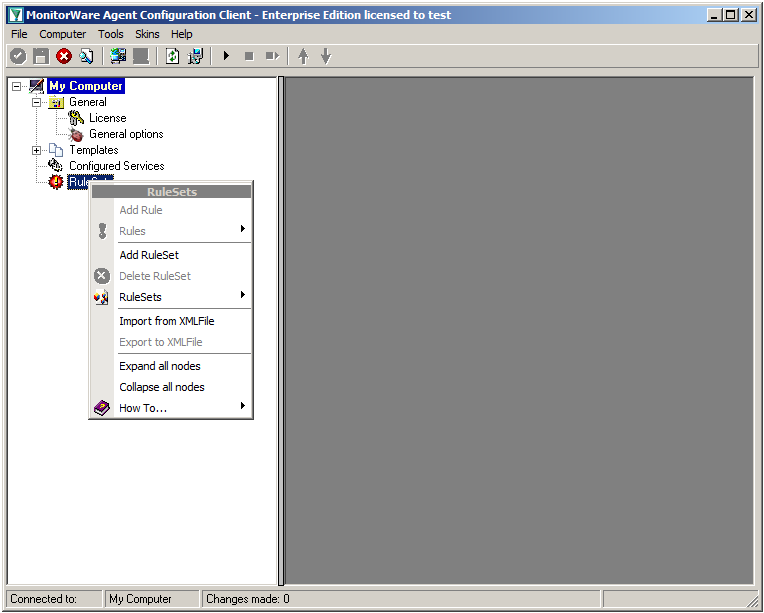Click the green arrows Reload icon
The width and height of the screenshot is (764, 613).
pos(172,56)
